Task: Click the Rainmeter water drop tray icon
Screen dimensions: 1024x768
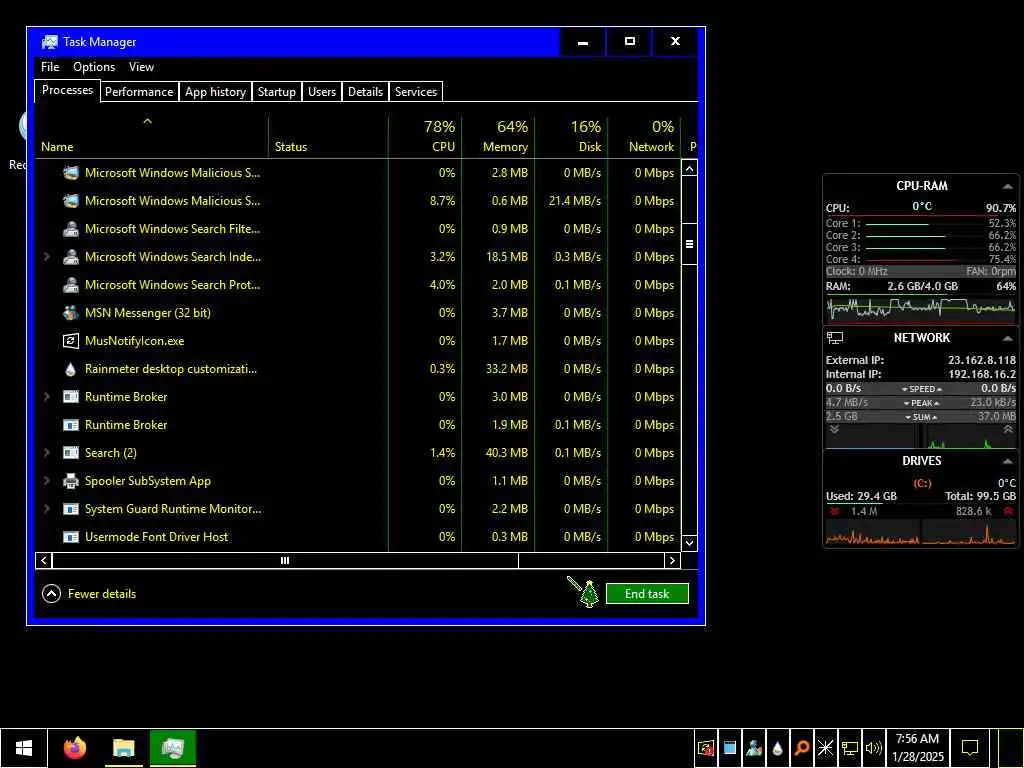Action: tap(777, 748)
